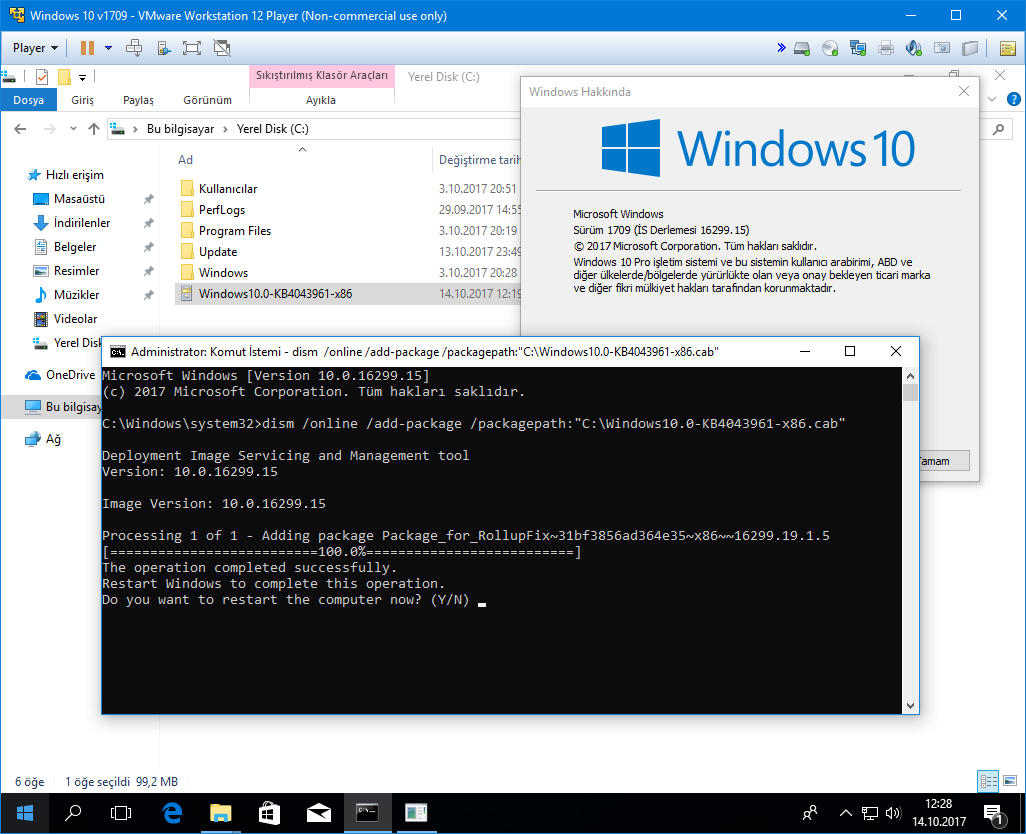Viewport: 1026px width, 834px height.
Task: Open Masaüstü in the sidebar
Action: click(x=79, y=199)
